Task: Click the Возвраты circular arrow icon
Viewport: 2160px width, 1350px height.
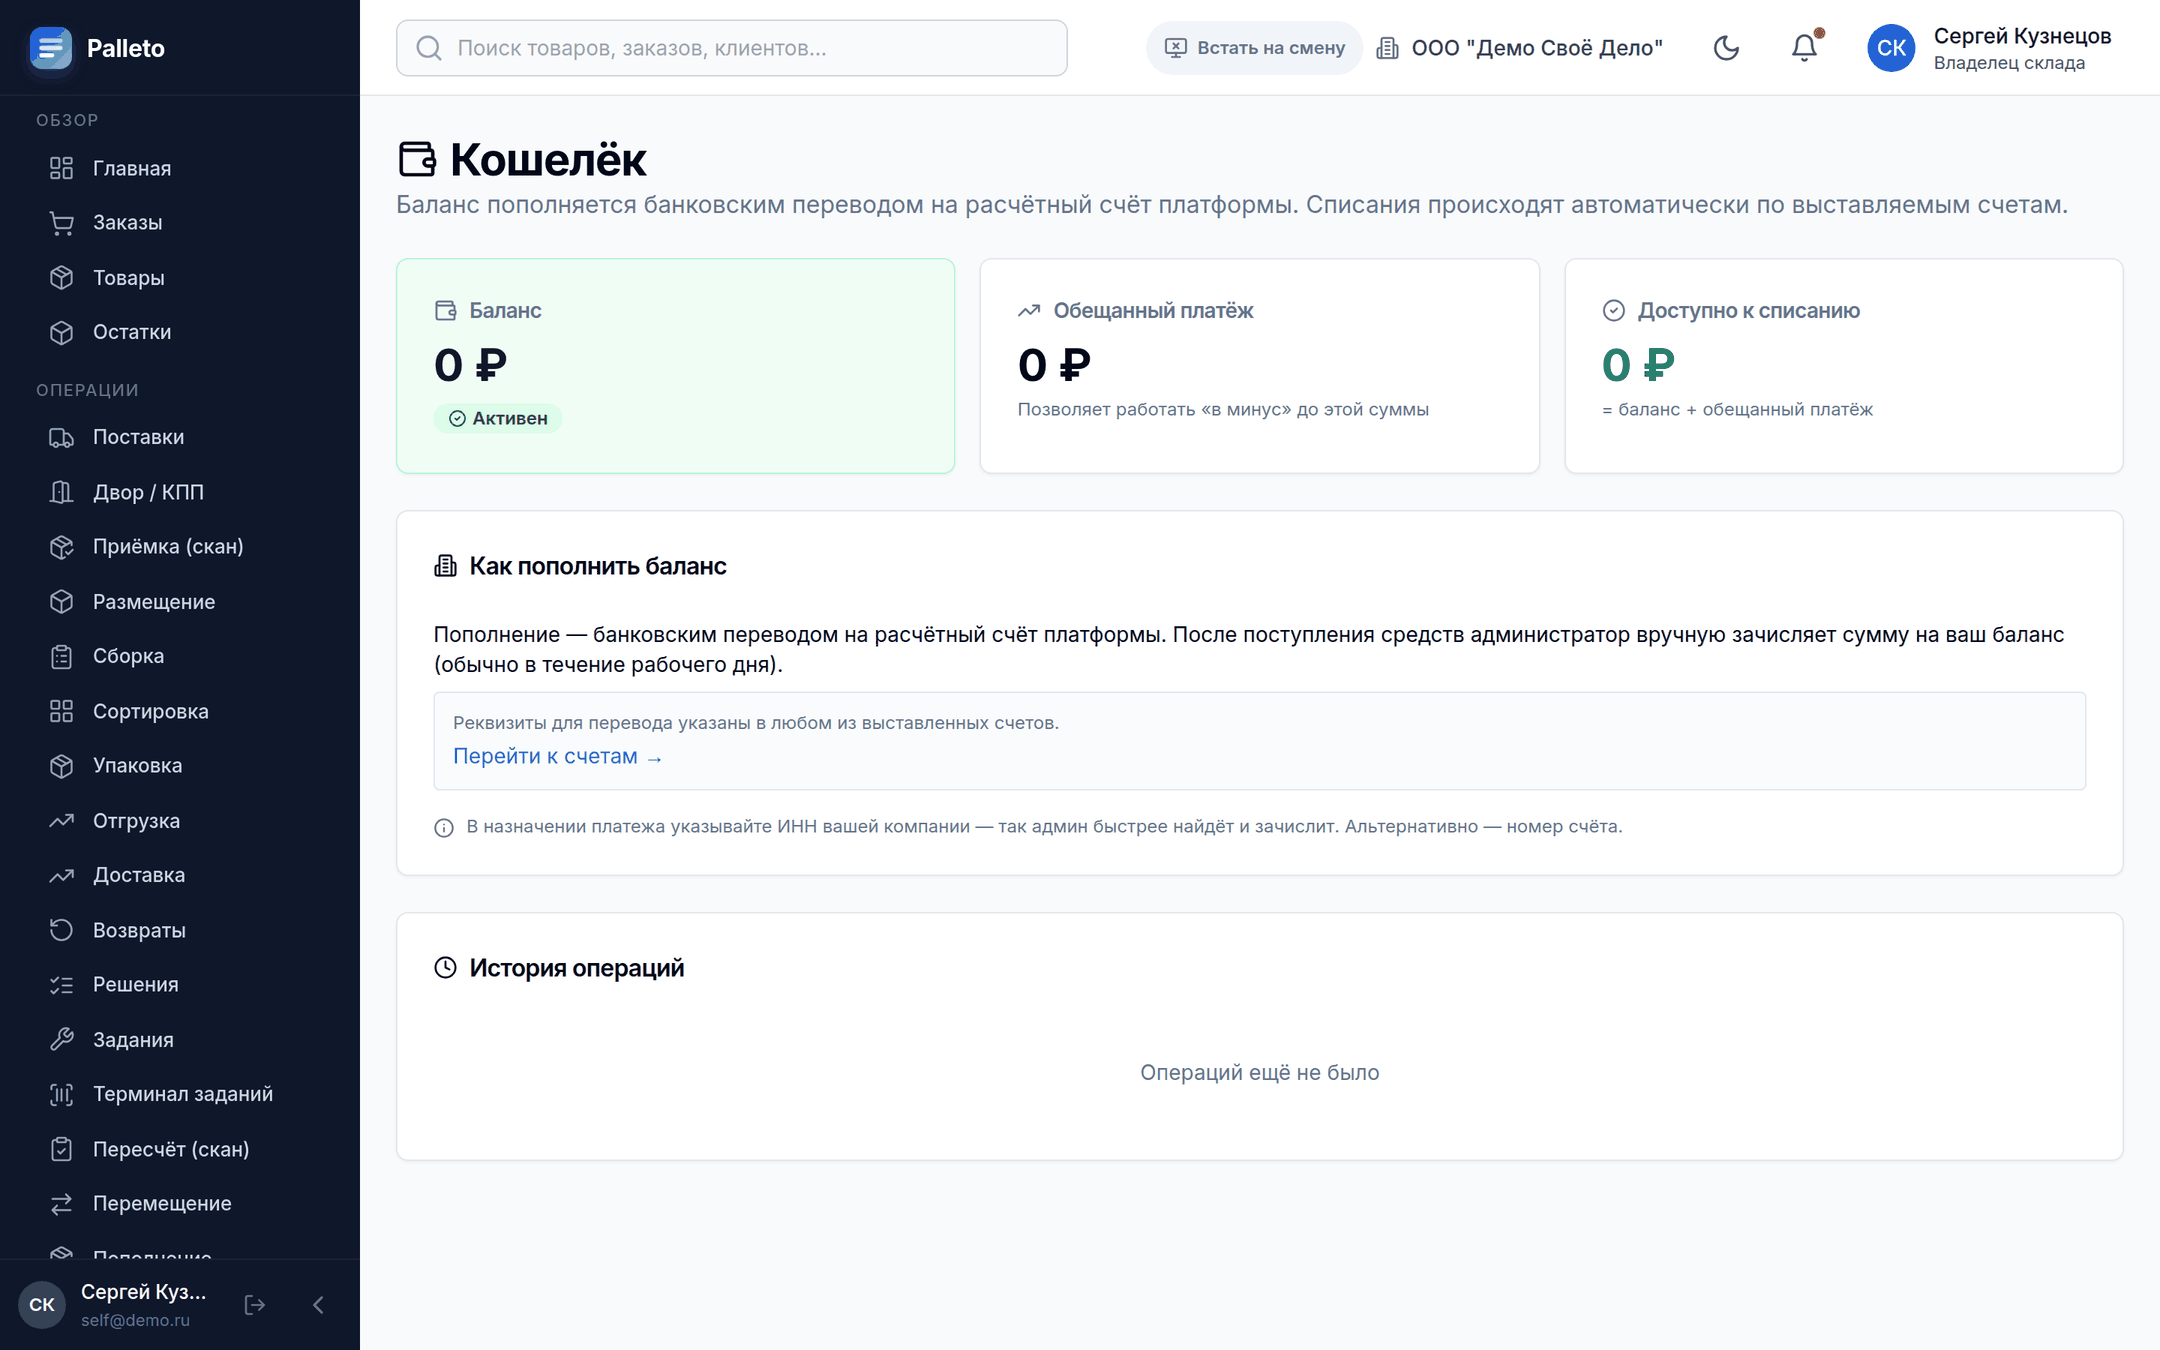Action: 62,930
